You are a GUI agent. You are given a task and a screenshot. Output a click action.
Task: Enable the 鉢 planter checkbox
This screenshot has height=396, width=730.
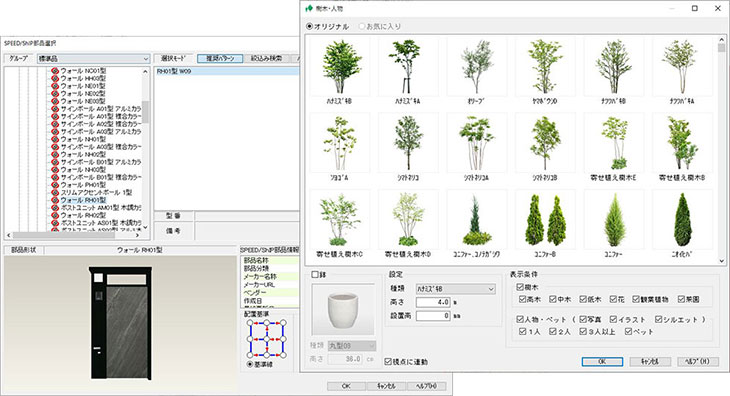[x=315, y=275]
